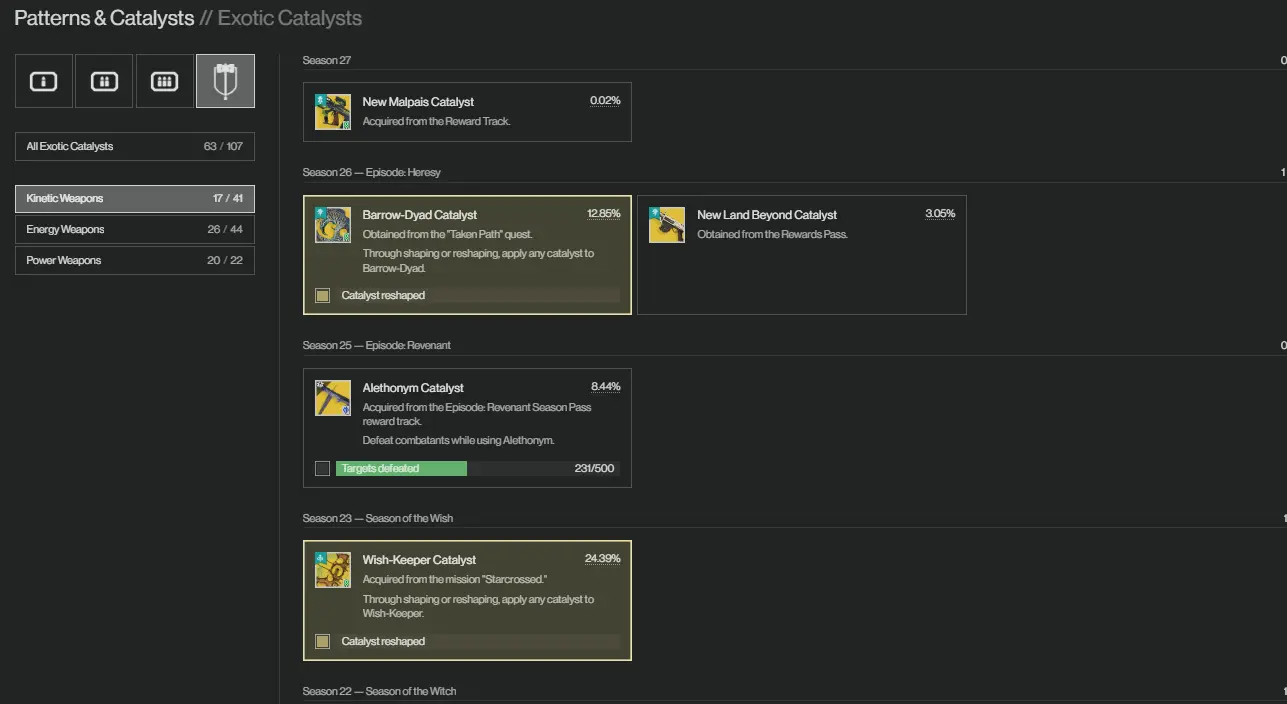This screenshot has height=704, width=1287.
Task: Click the Alethonym weapon icon
Action: click(x=333, y=398)
